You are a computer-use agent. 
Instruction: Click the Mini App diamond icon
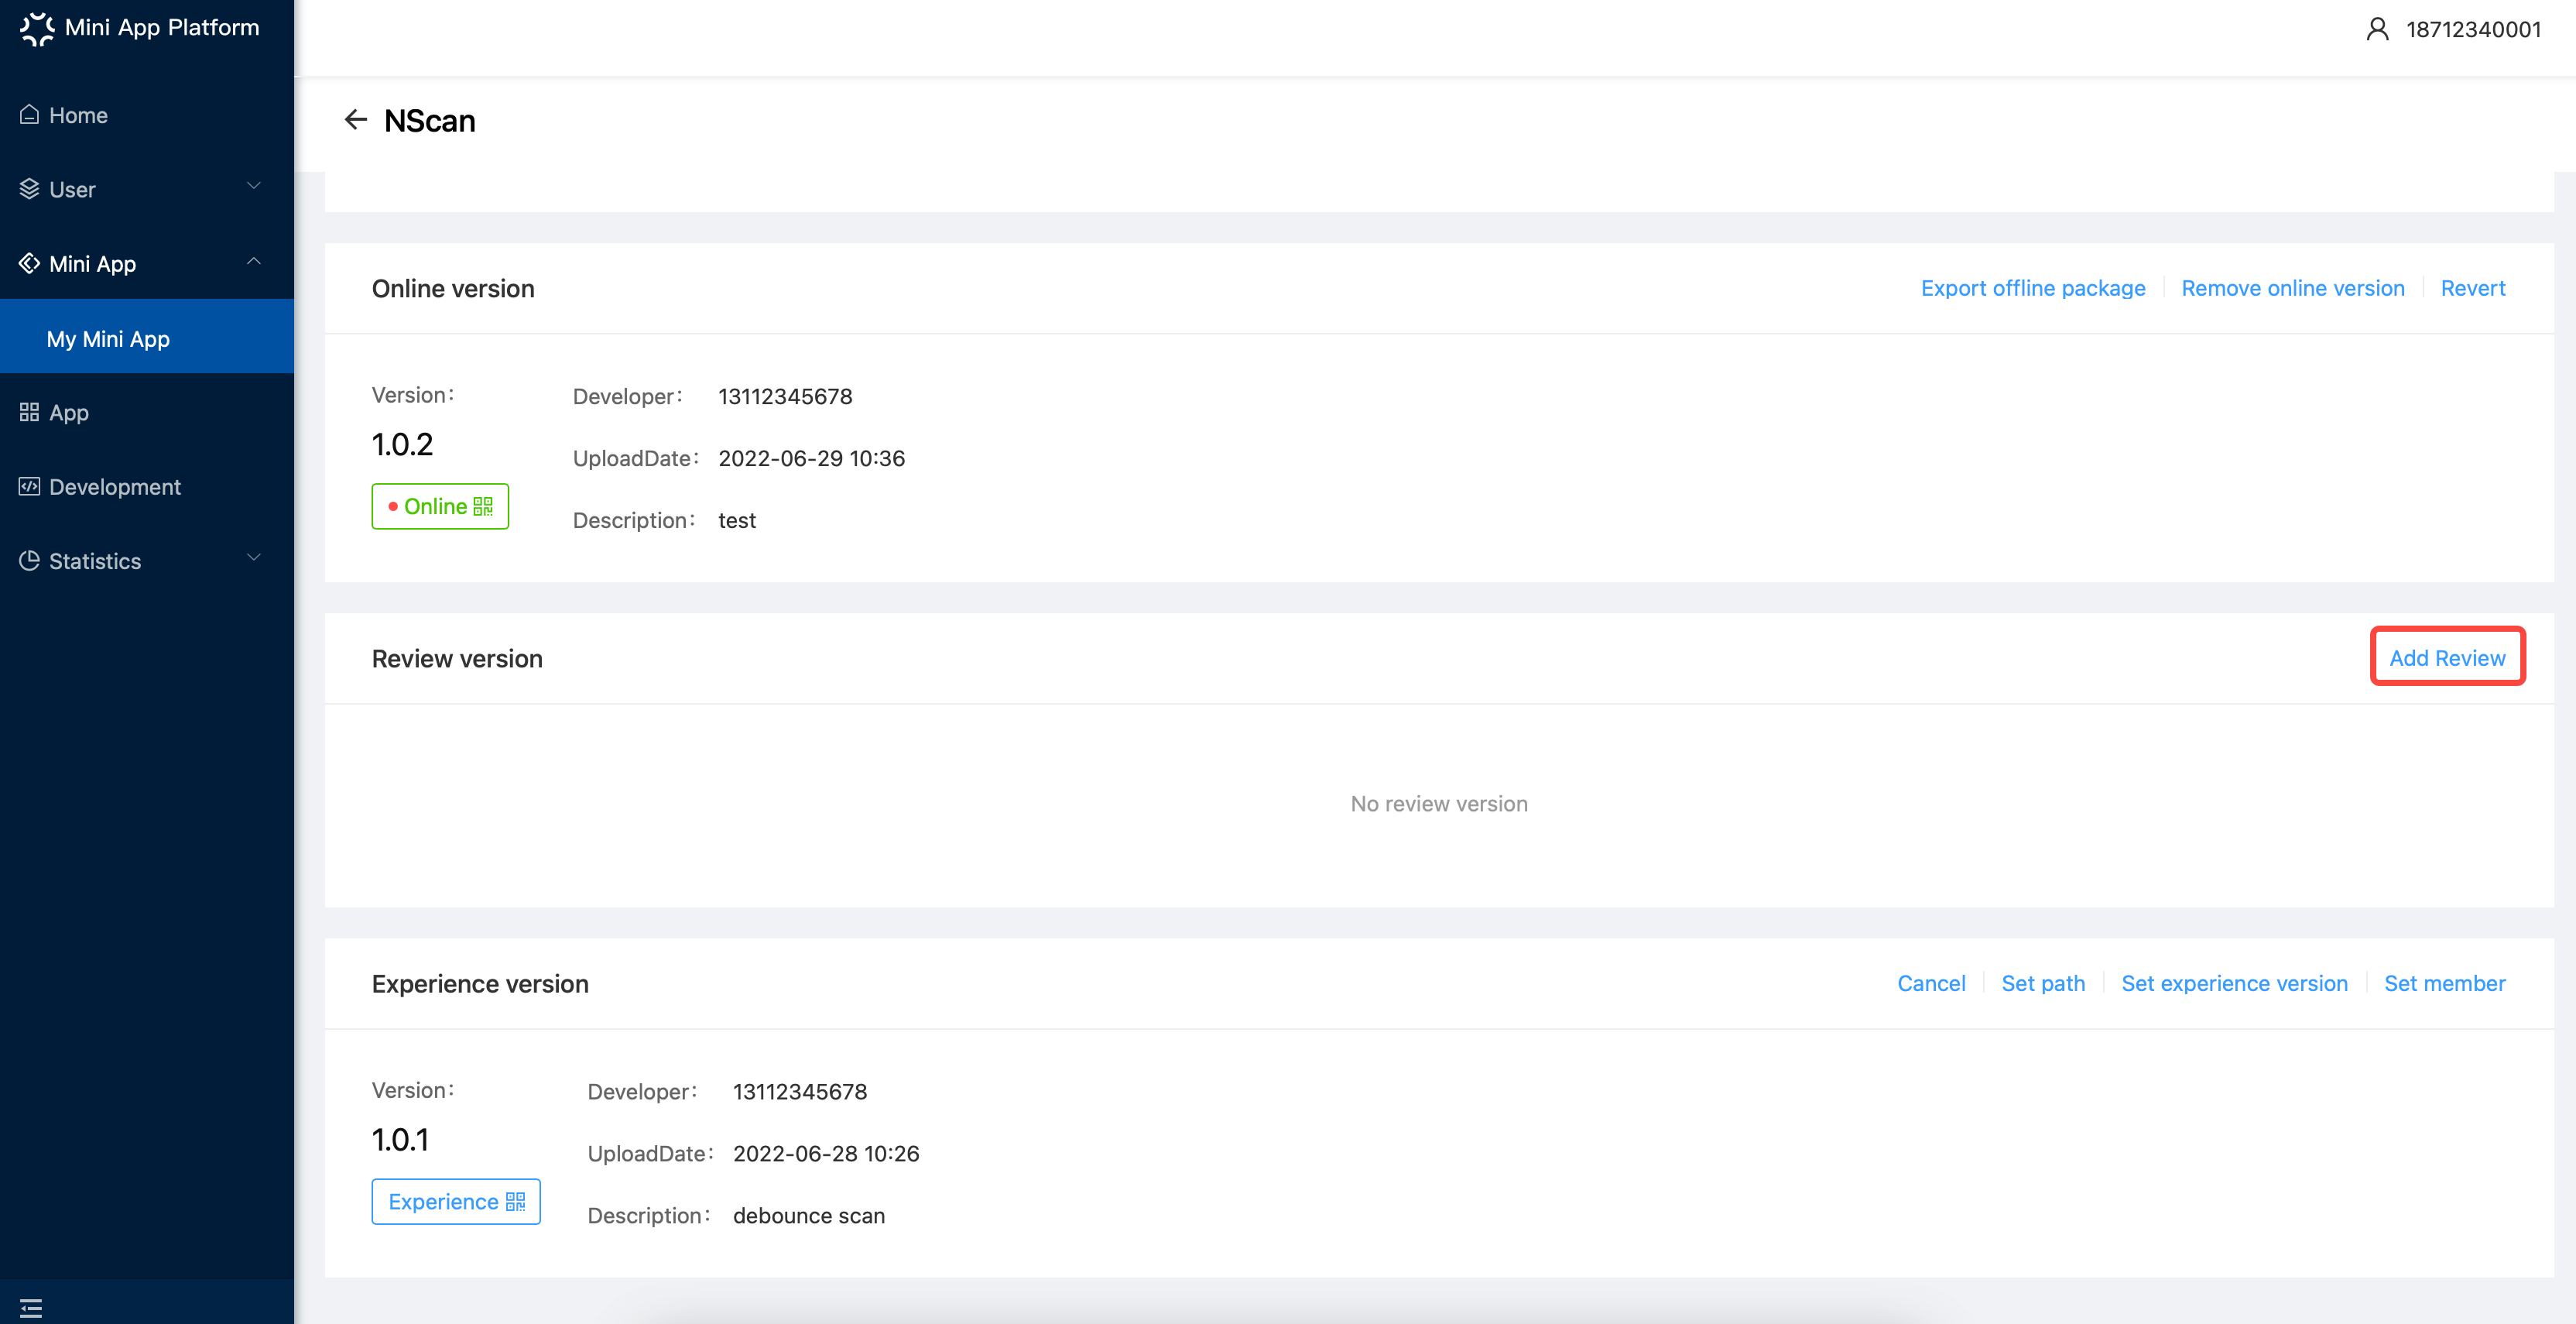pyautogui.click(x=29, y=263)
